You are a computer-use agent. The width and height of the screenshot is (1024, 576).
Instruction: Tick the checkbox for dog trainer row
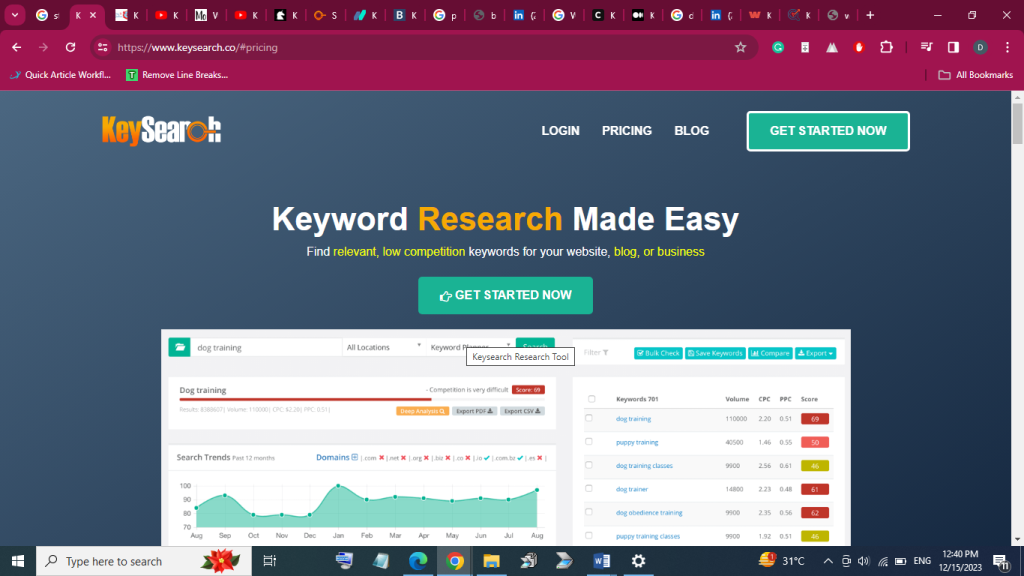[589, 488]
